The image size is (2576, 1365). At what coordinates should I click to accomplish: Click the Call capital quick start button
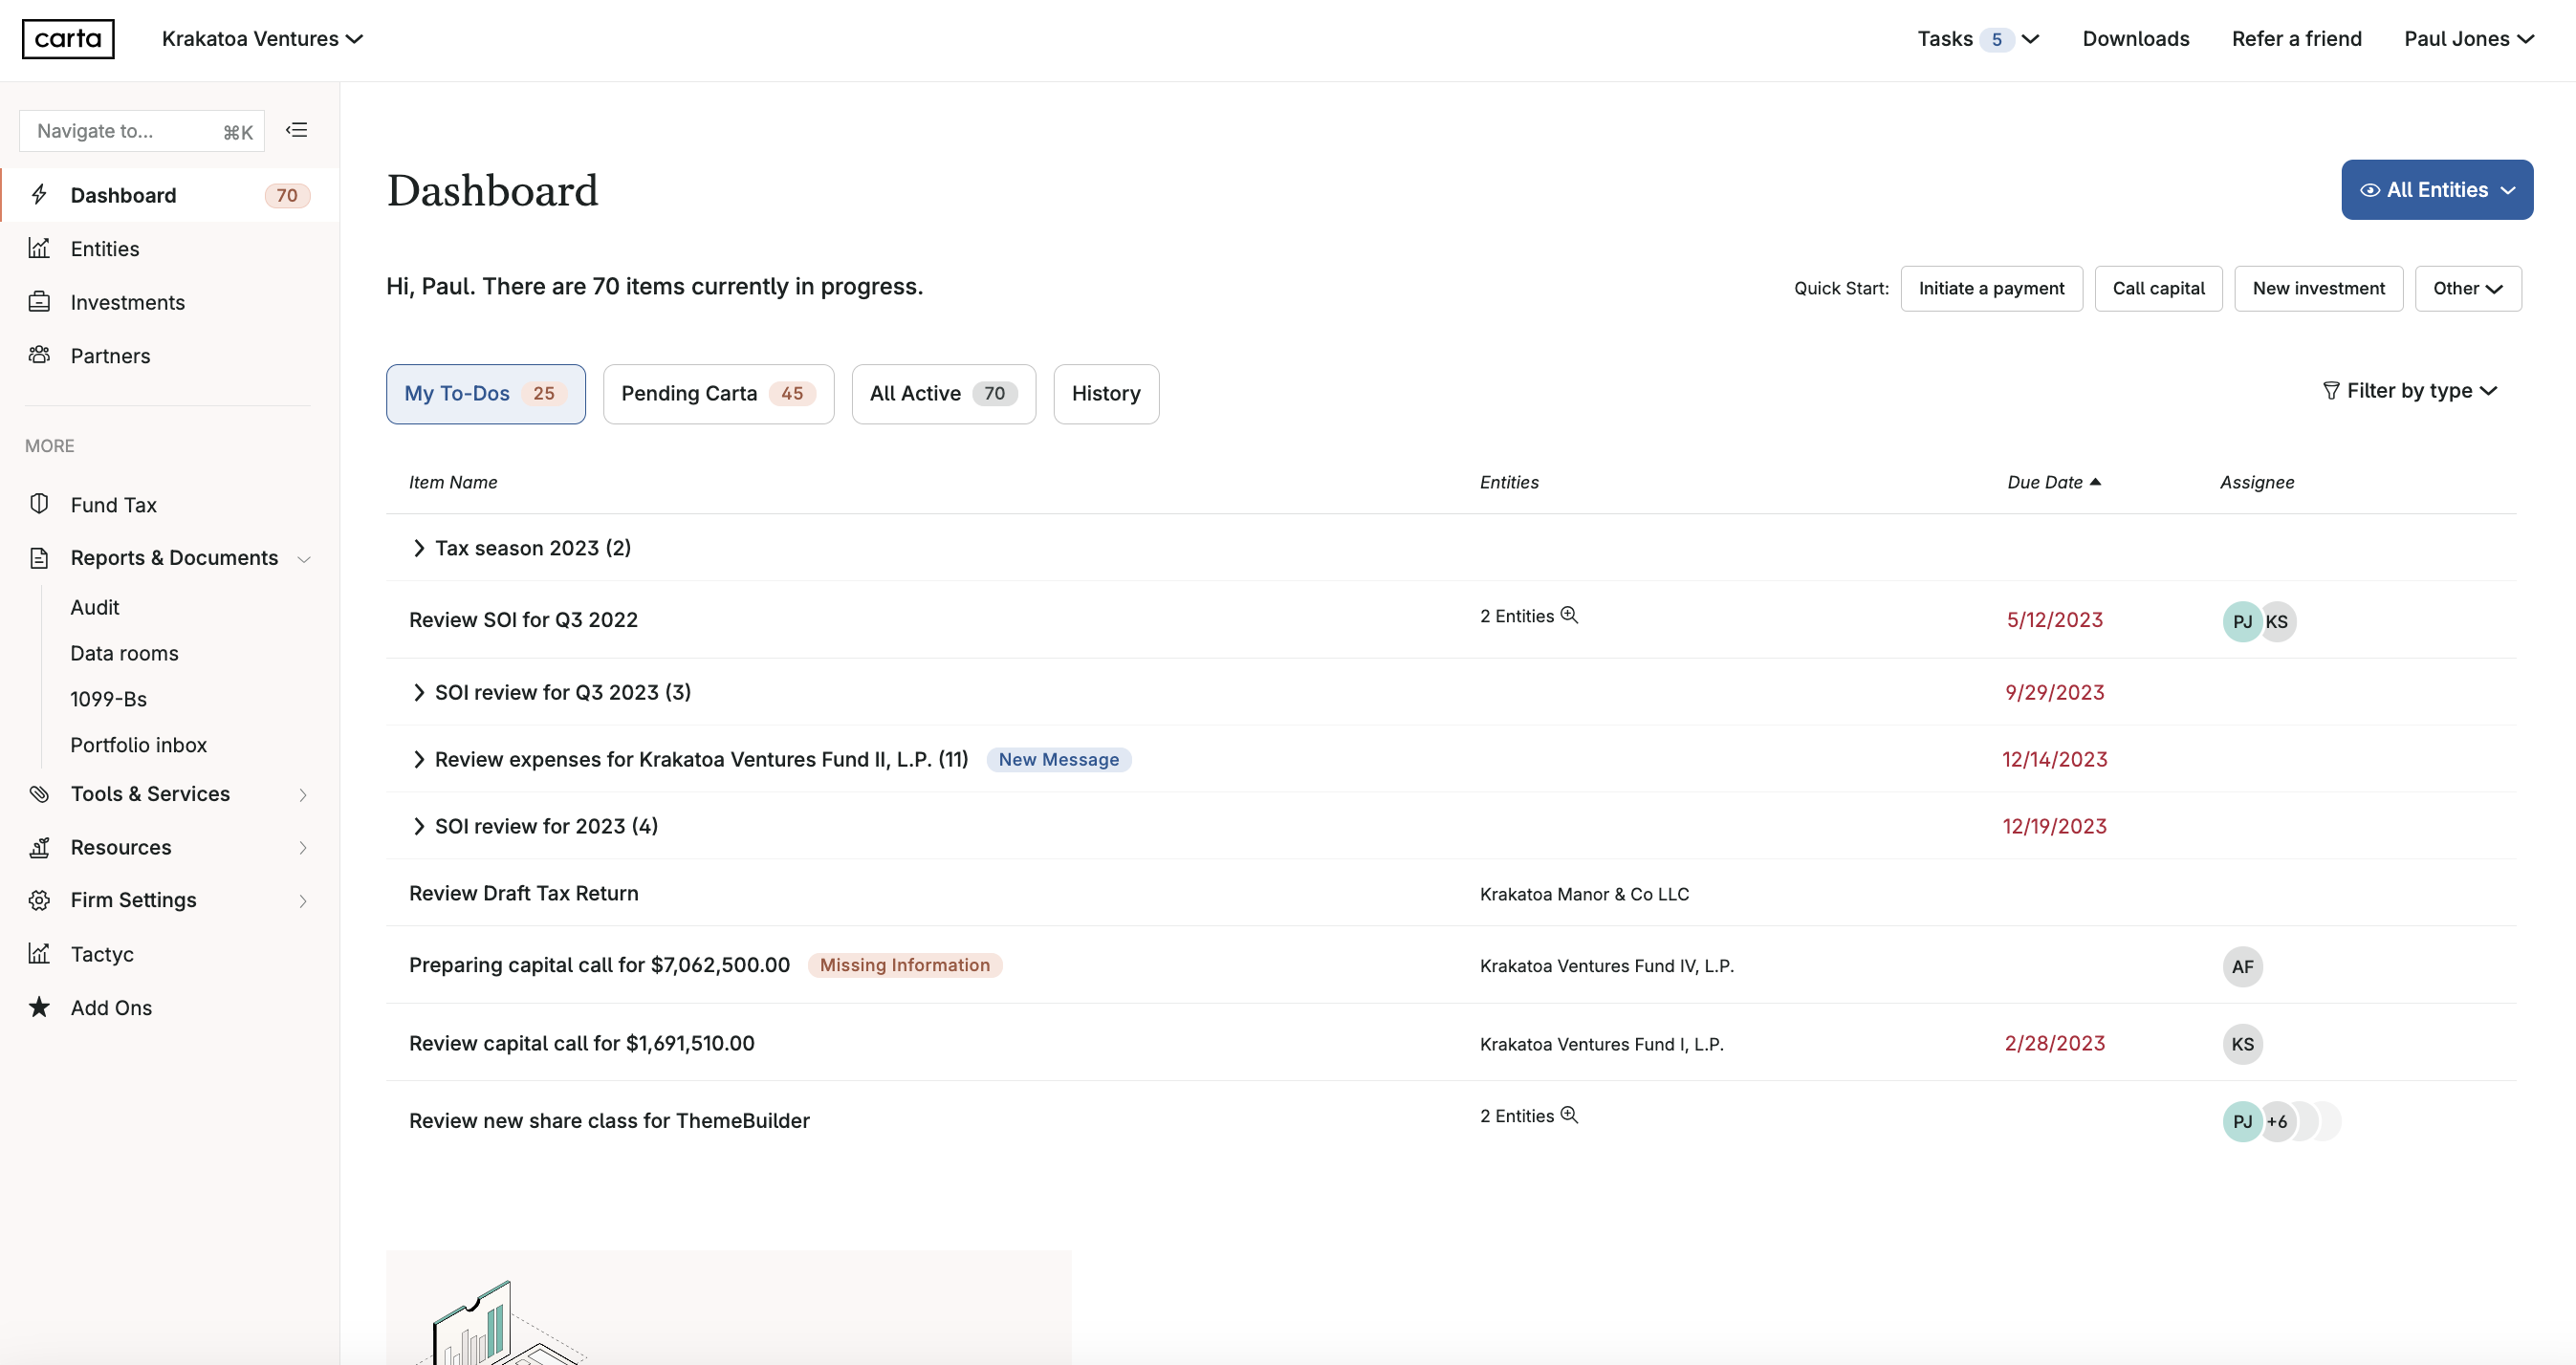tap(2158, 288)
